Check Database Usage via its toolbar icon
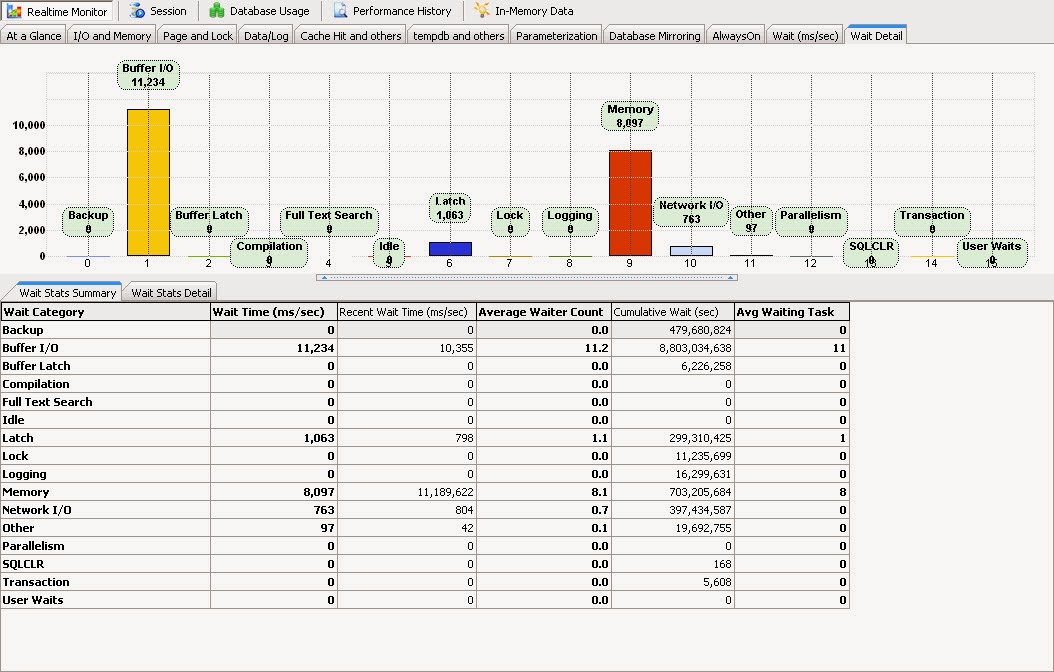The height and width of the screenshot is (672, 1054). [x=257, y=11]
